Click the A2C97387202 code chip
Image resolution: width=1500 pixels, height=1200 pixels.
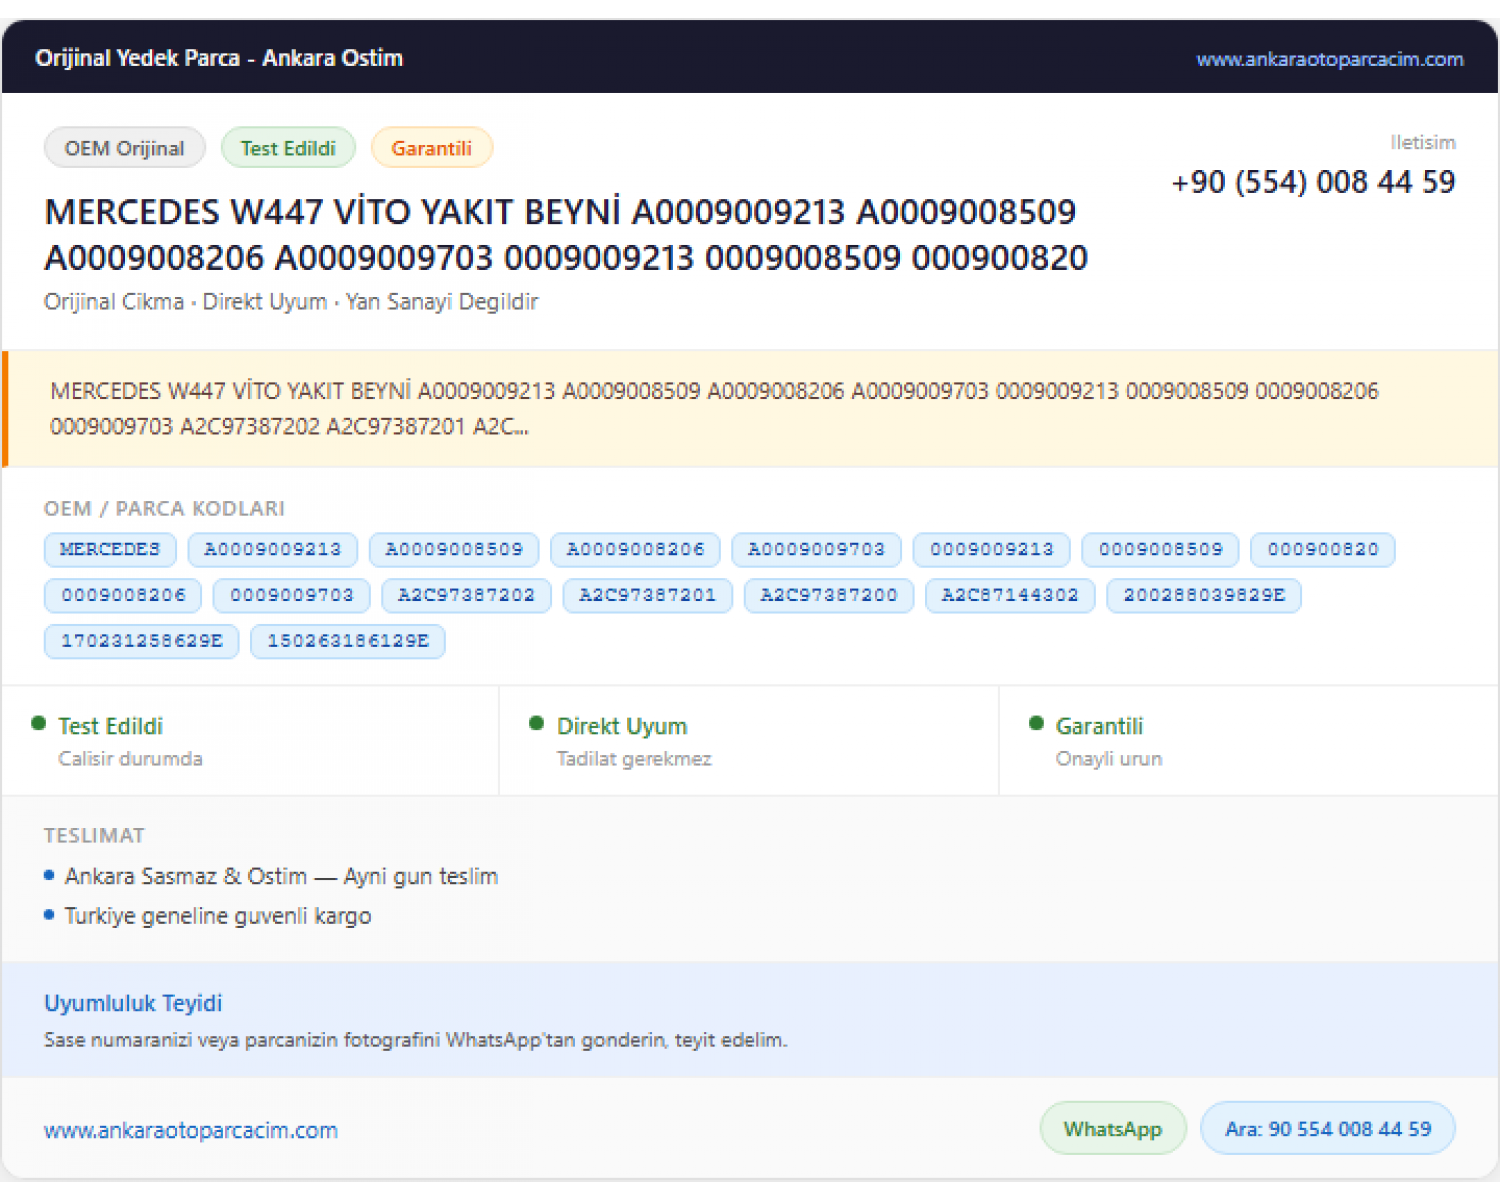(x=467, y=595)
